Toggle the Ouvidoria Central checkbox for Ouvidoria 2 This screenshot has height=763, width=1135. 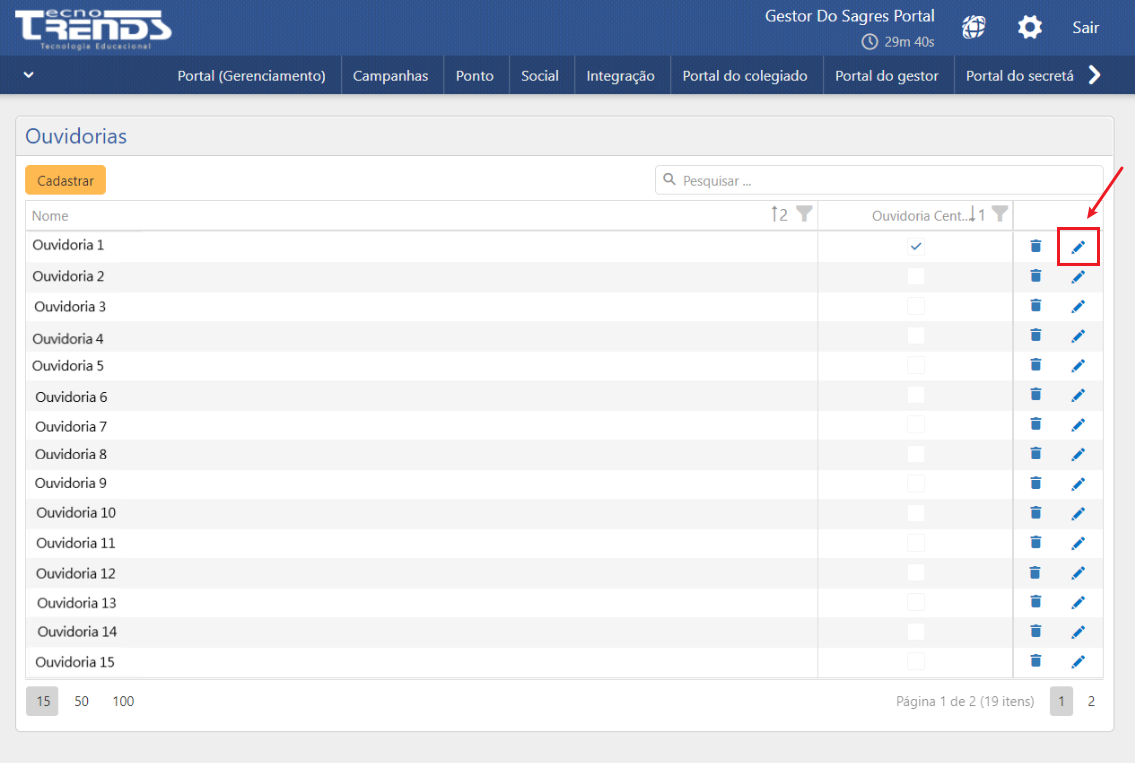(915, 276)
